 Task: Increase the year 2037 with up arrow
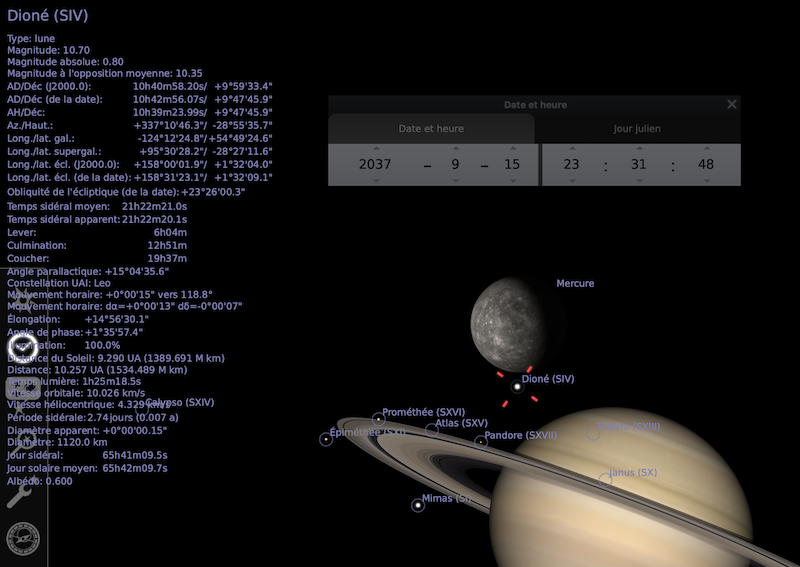(376, 149)
